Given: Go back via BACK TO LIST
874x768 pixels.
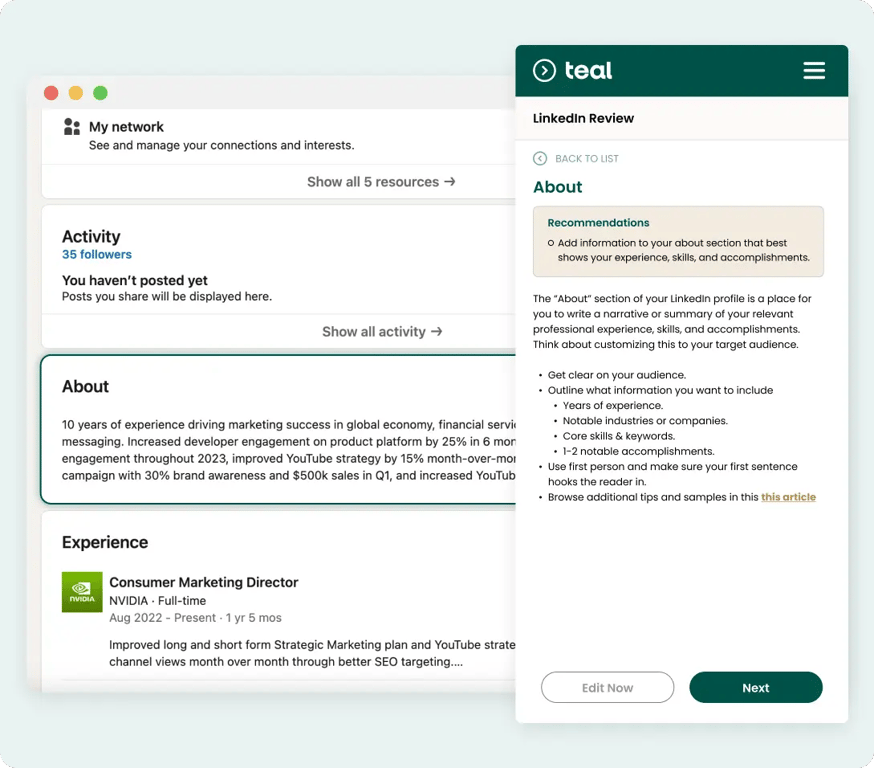Looking at the screenshot, I should pos(586,159).
